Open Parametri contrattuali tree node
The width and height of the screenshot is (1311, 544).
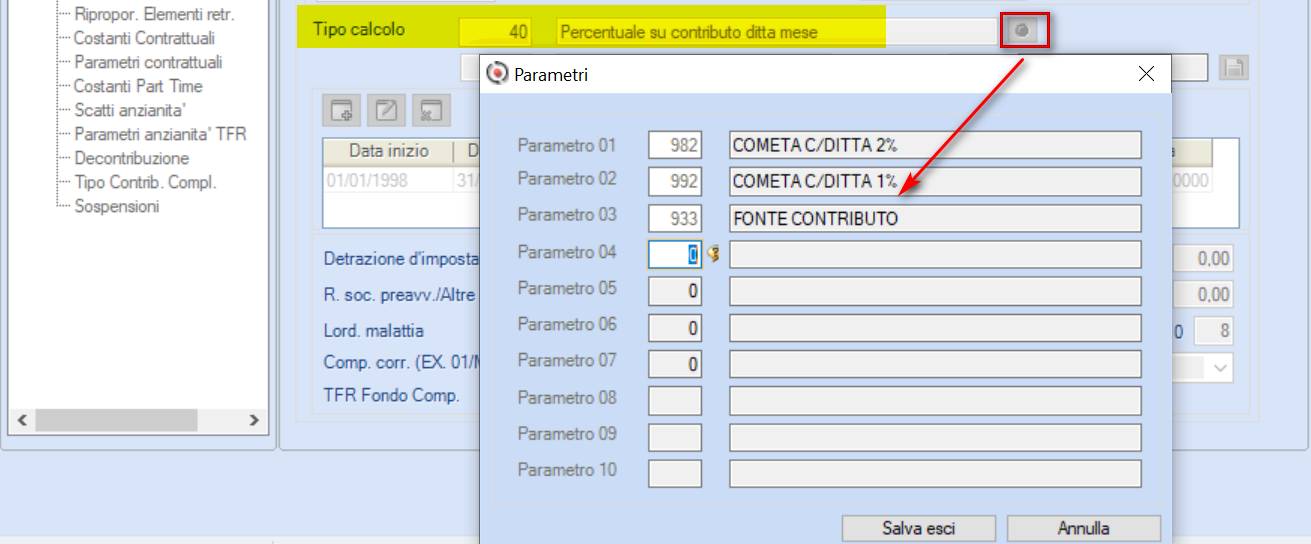point(148,62)
